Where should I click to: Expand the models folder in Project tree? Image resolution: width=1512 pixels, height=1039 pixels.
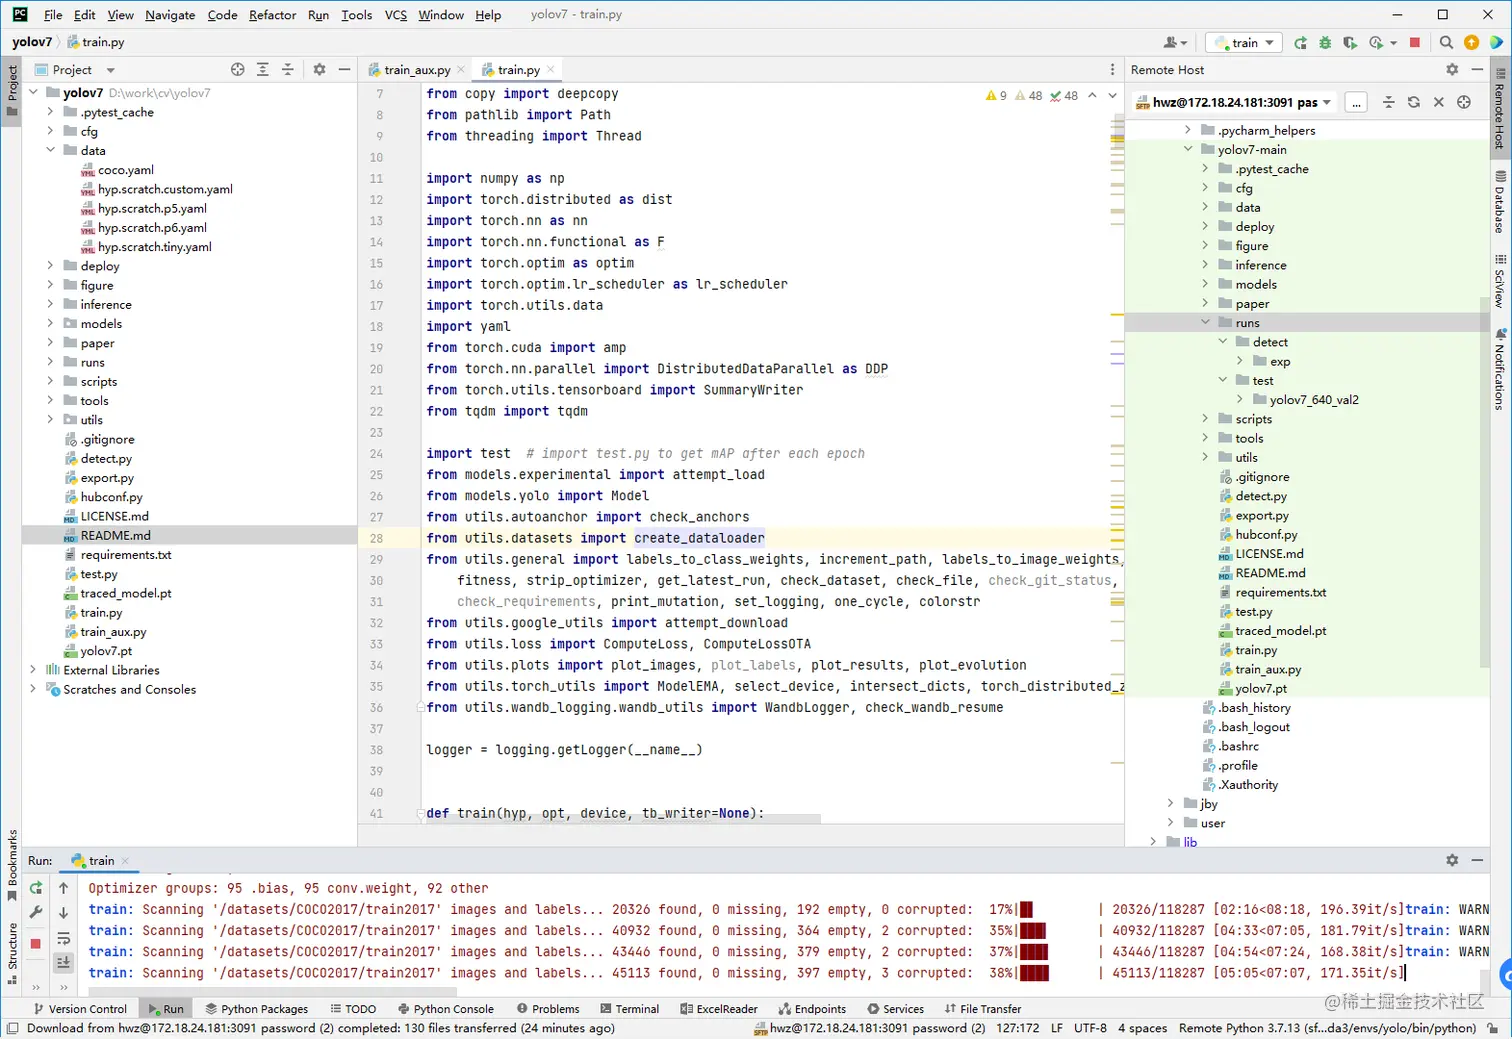point(50,324)
